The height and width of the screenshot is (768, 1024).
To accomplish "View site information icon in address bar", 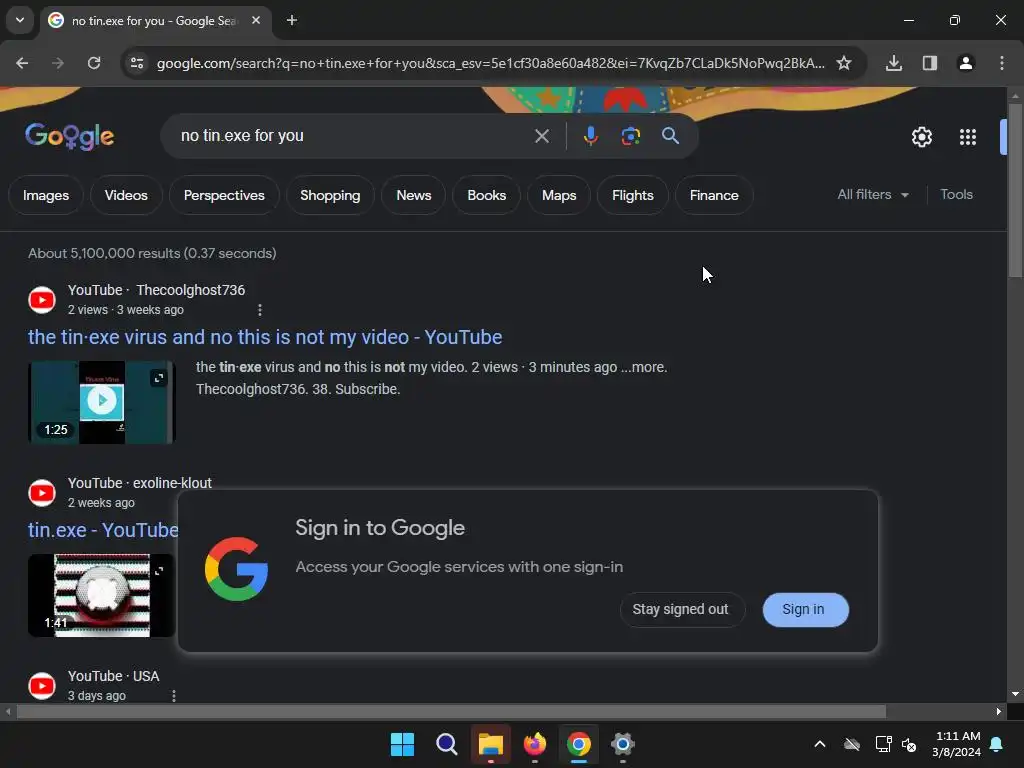I will coord(137,63).
